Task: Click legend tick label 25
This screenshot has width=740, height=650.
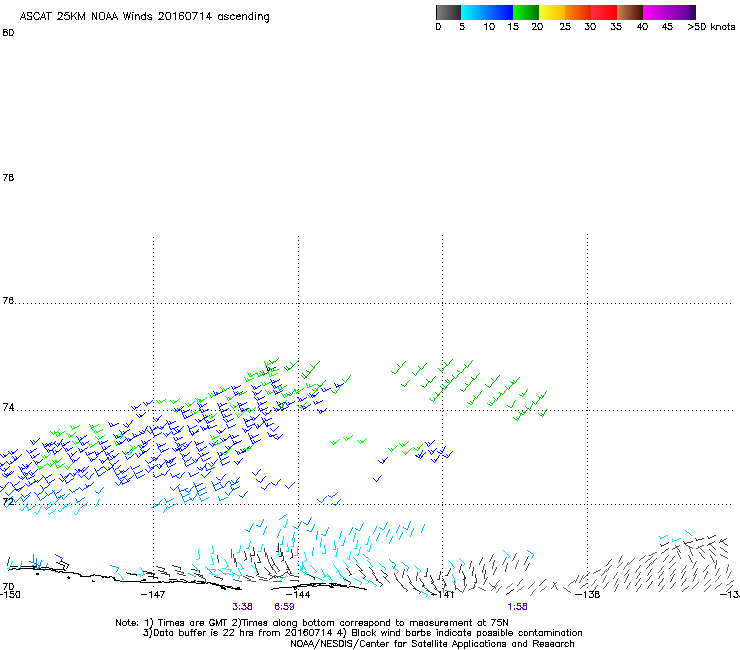Action: coord(565,27)
